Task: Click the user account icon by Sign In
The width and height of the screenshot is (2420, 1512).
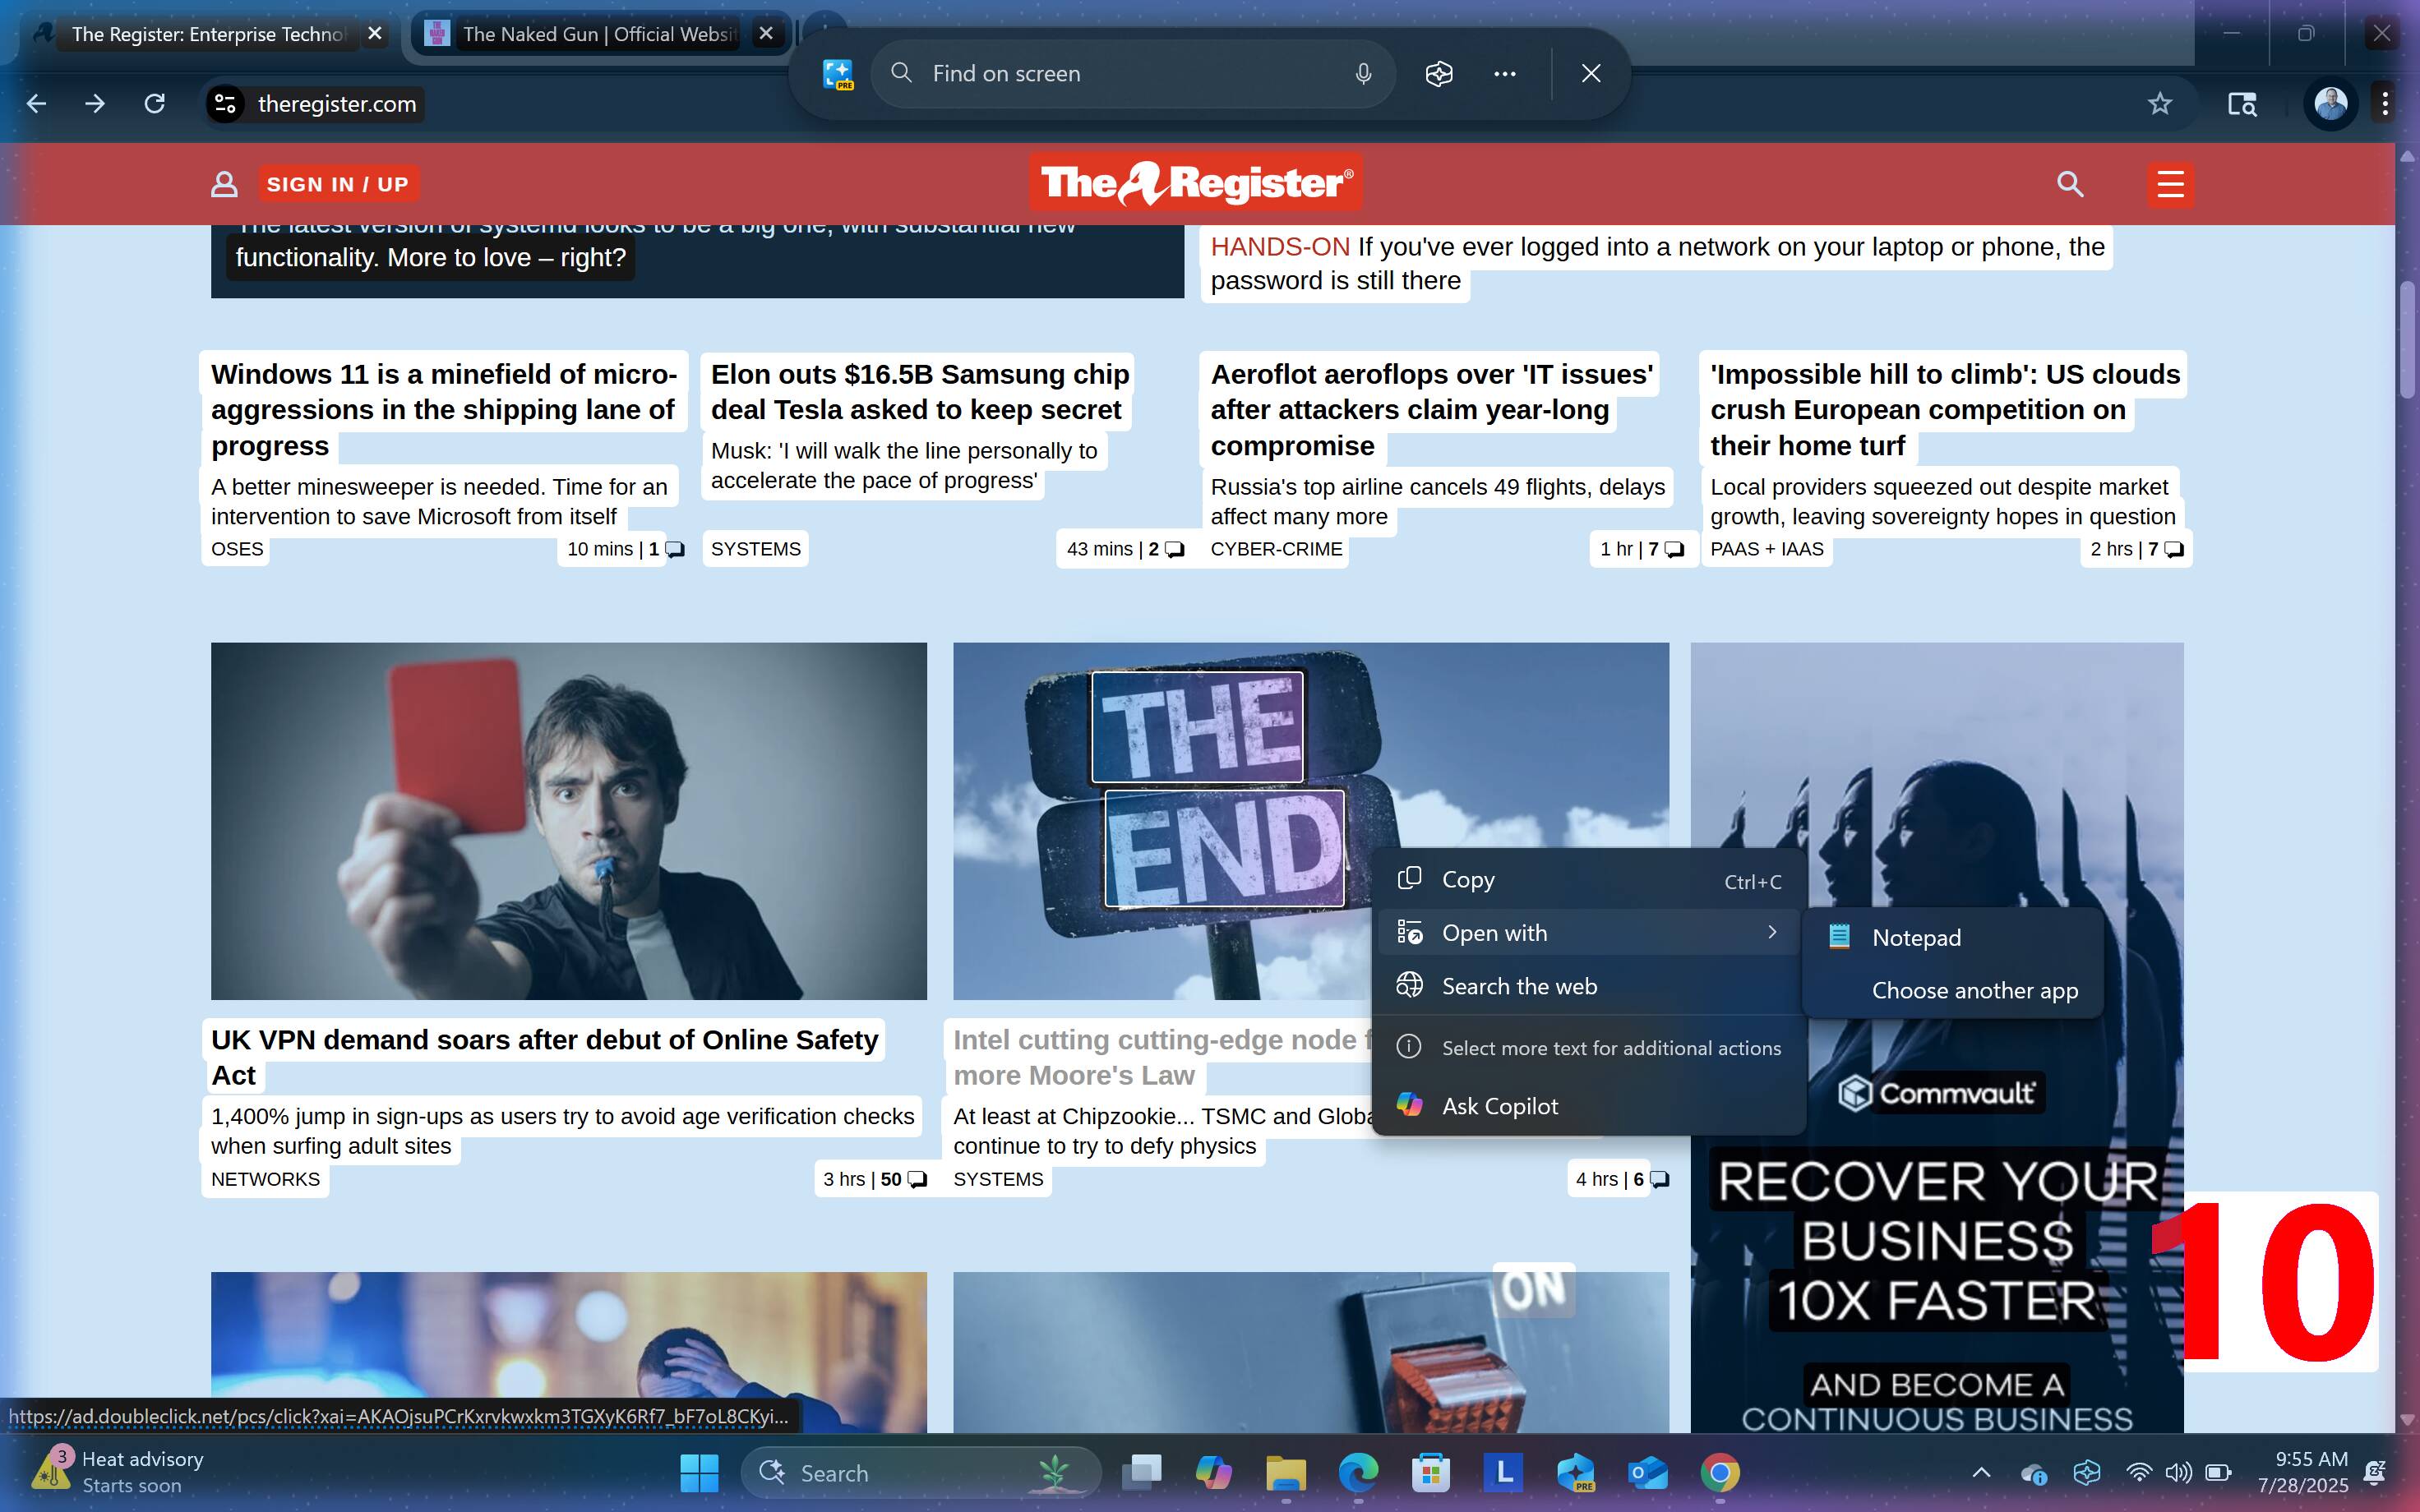Action: pyautogui.click(x=224, y=184)
